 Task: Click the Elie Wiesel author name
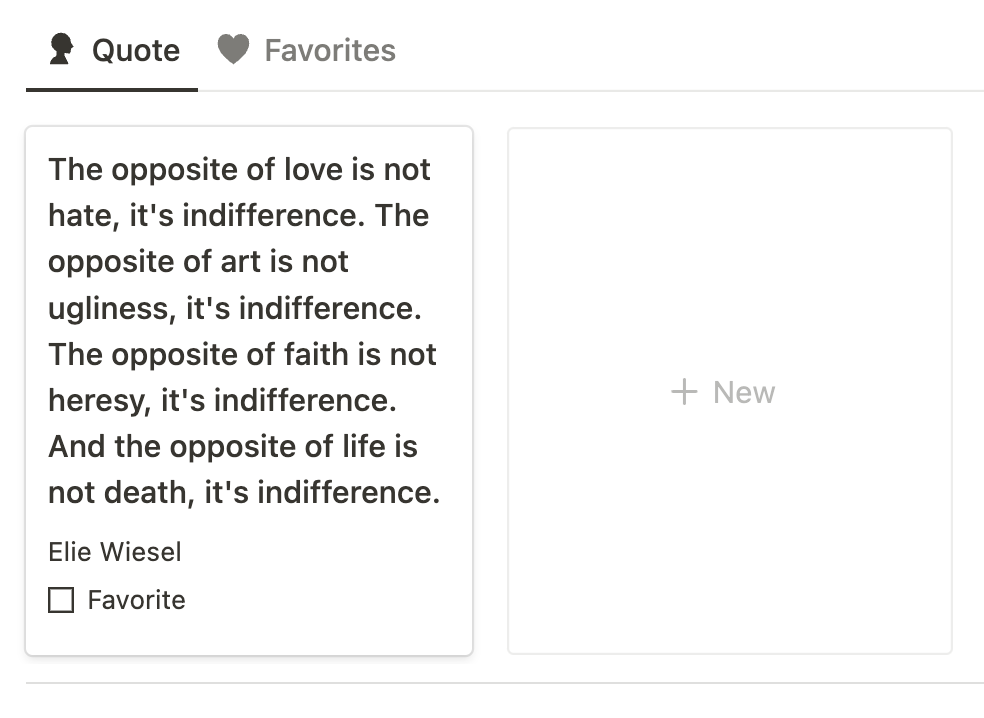(115, 552)
